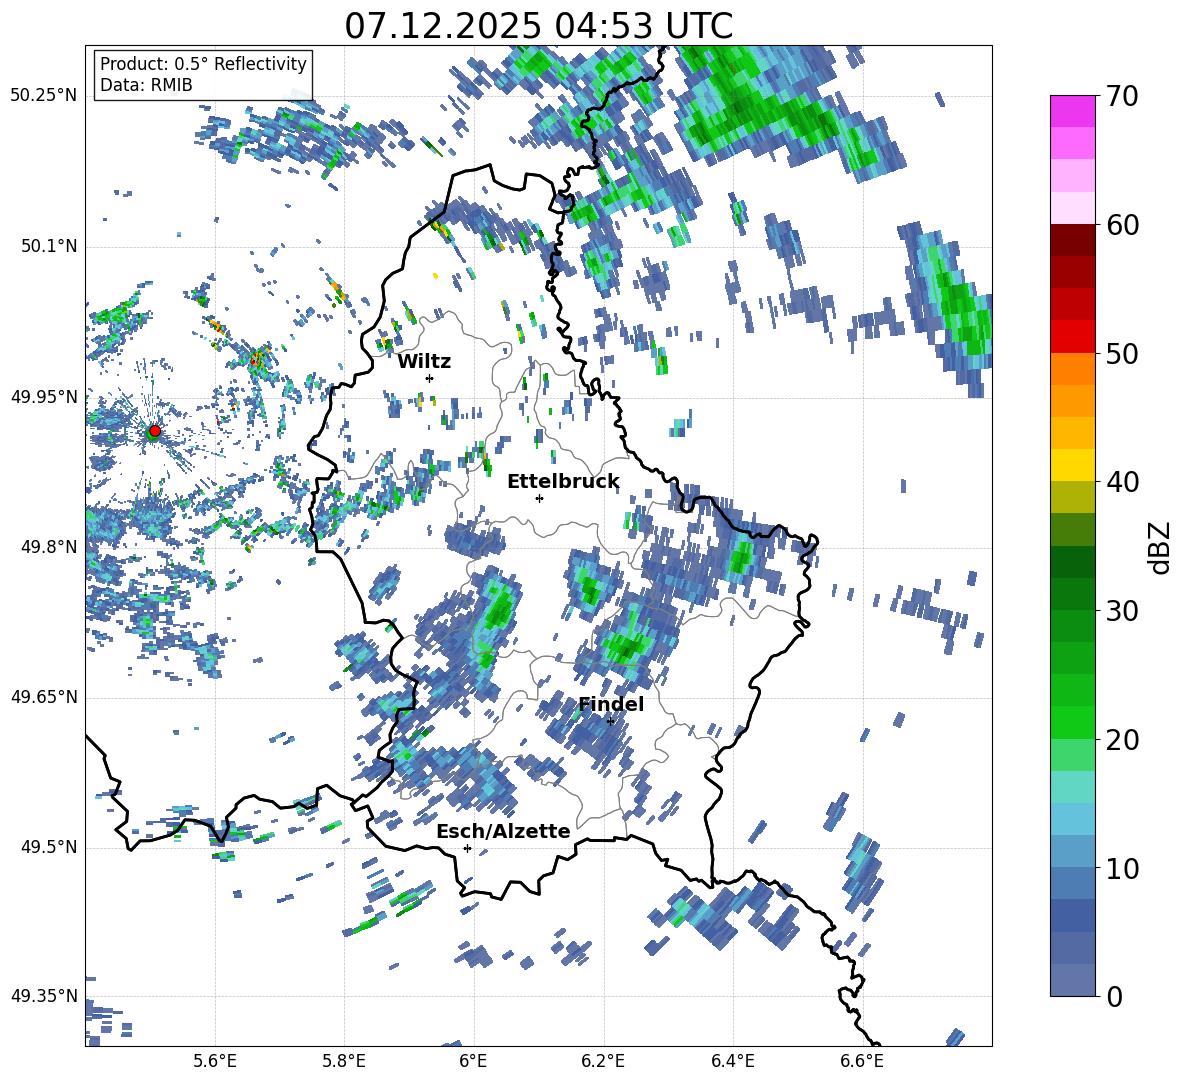
Task: Click the 49.95°N latitude label
Action: [x=44, y=397]
